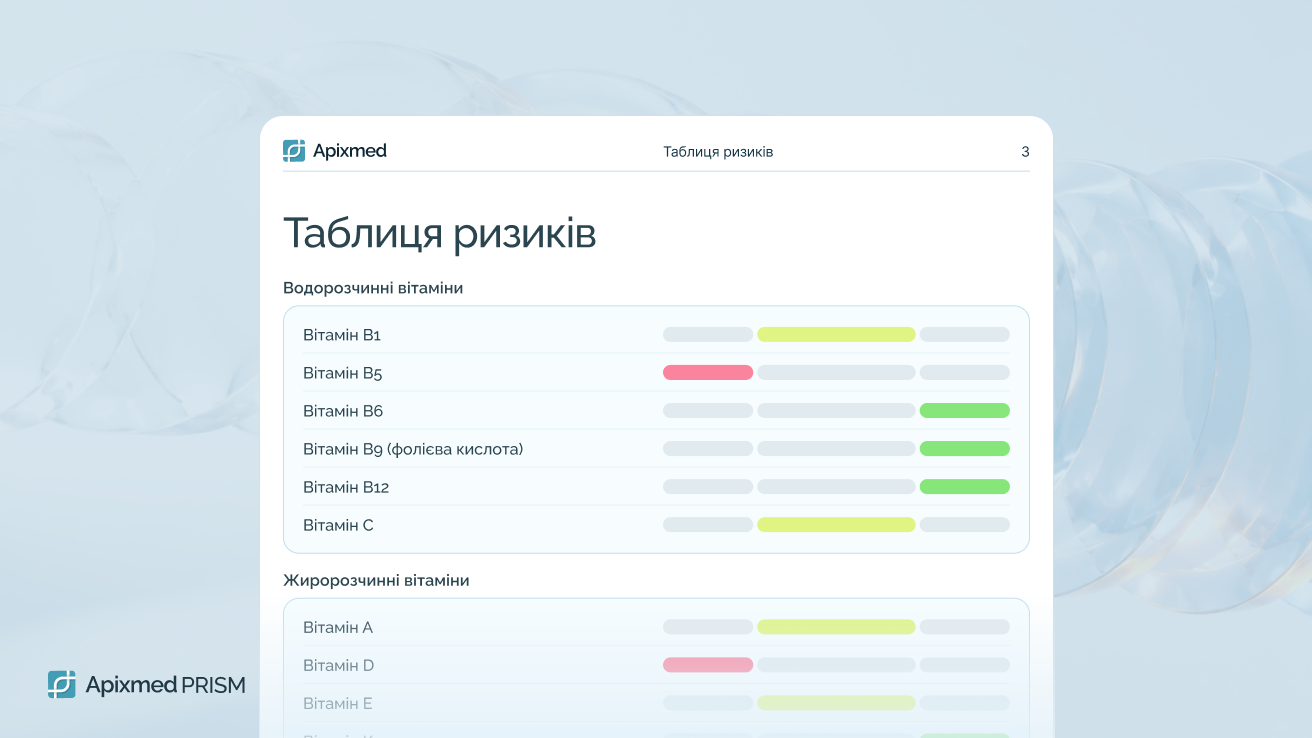Click the 'Вітамін B6' row label

coord(343,411)
